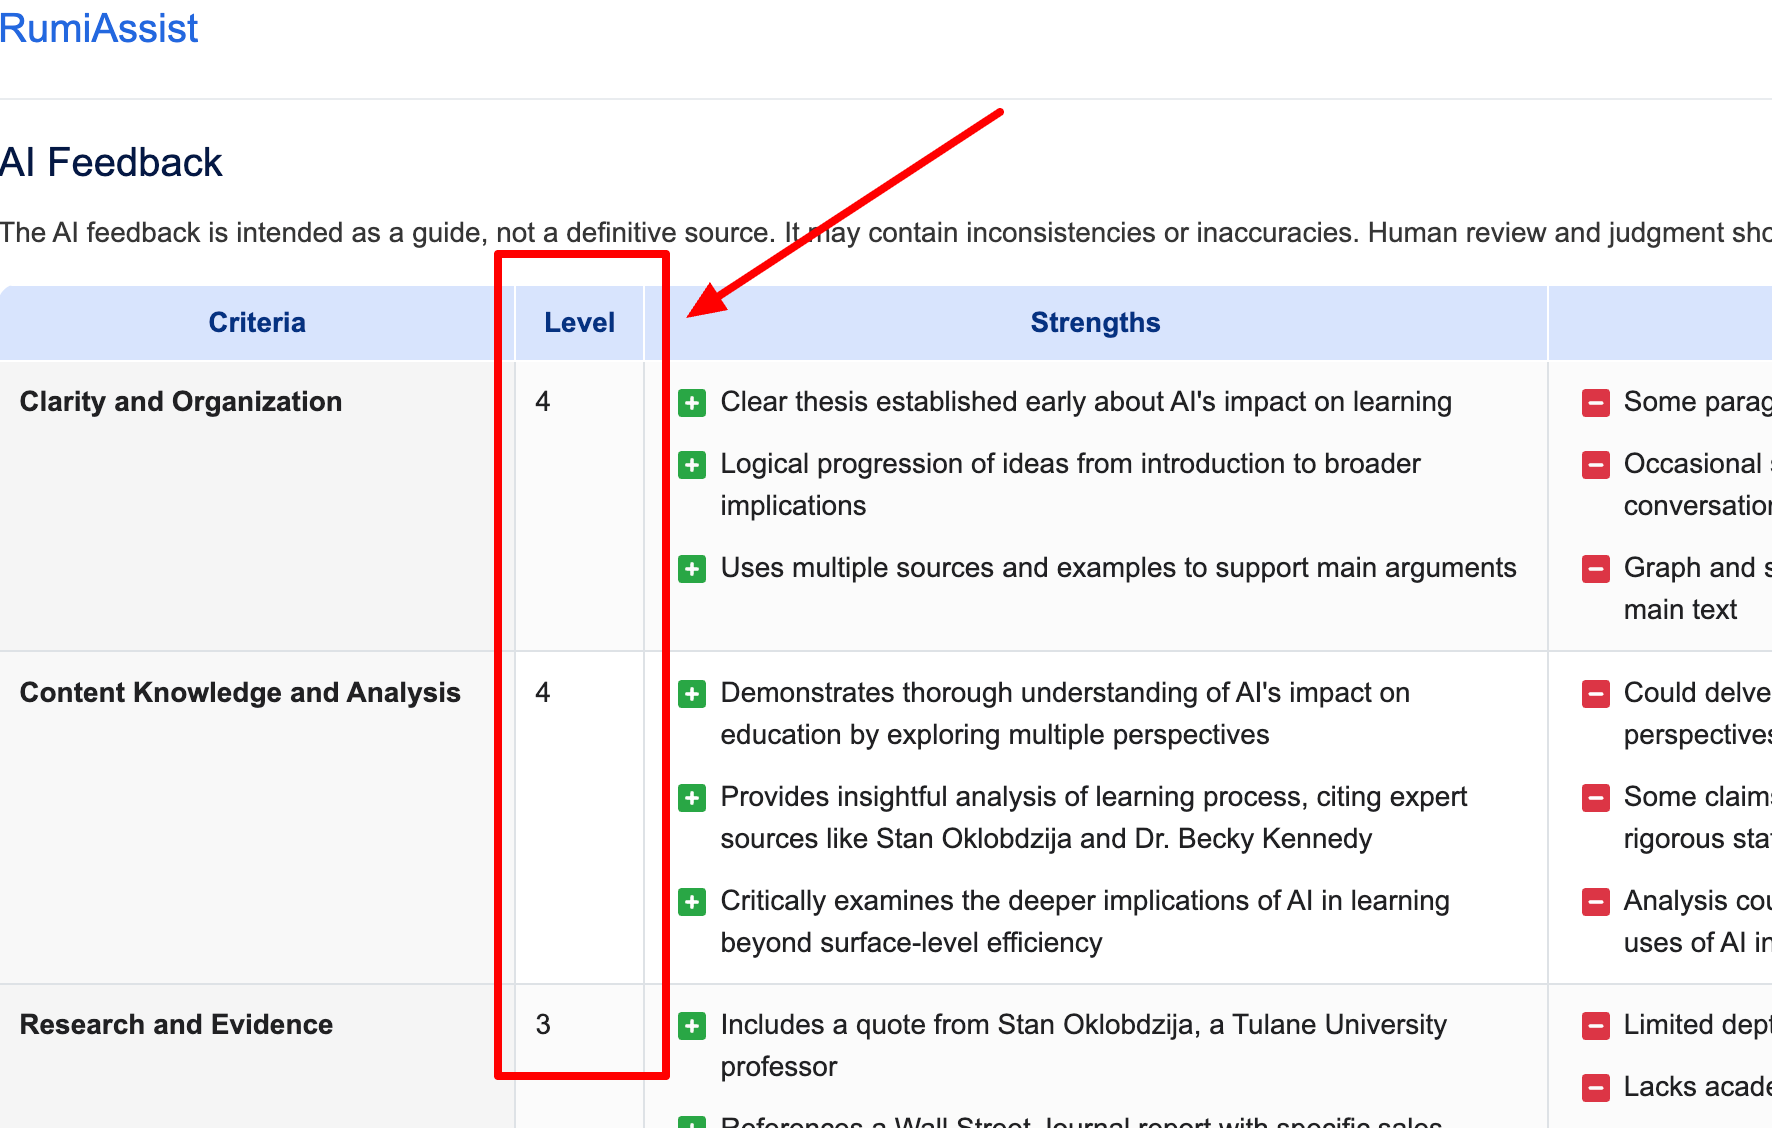The width and height of the screenshot is (1772, 1128).
Task: Open the RumiAssist home link
Action: click(98, 28)
